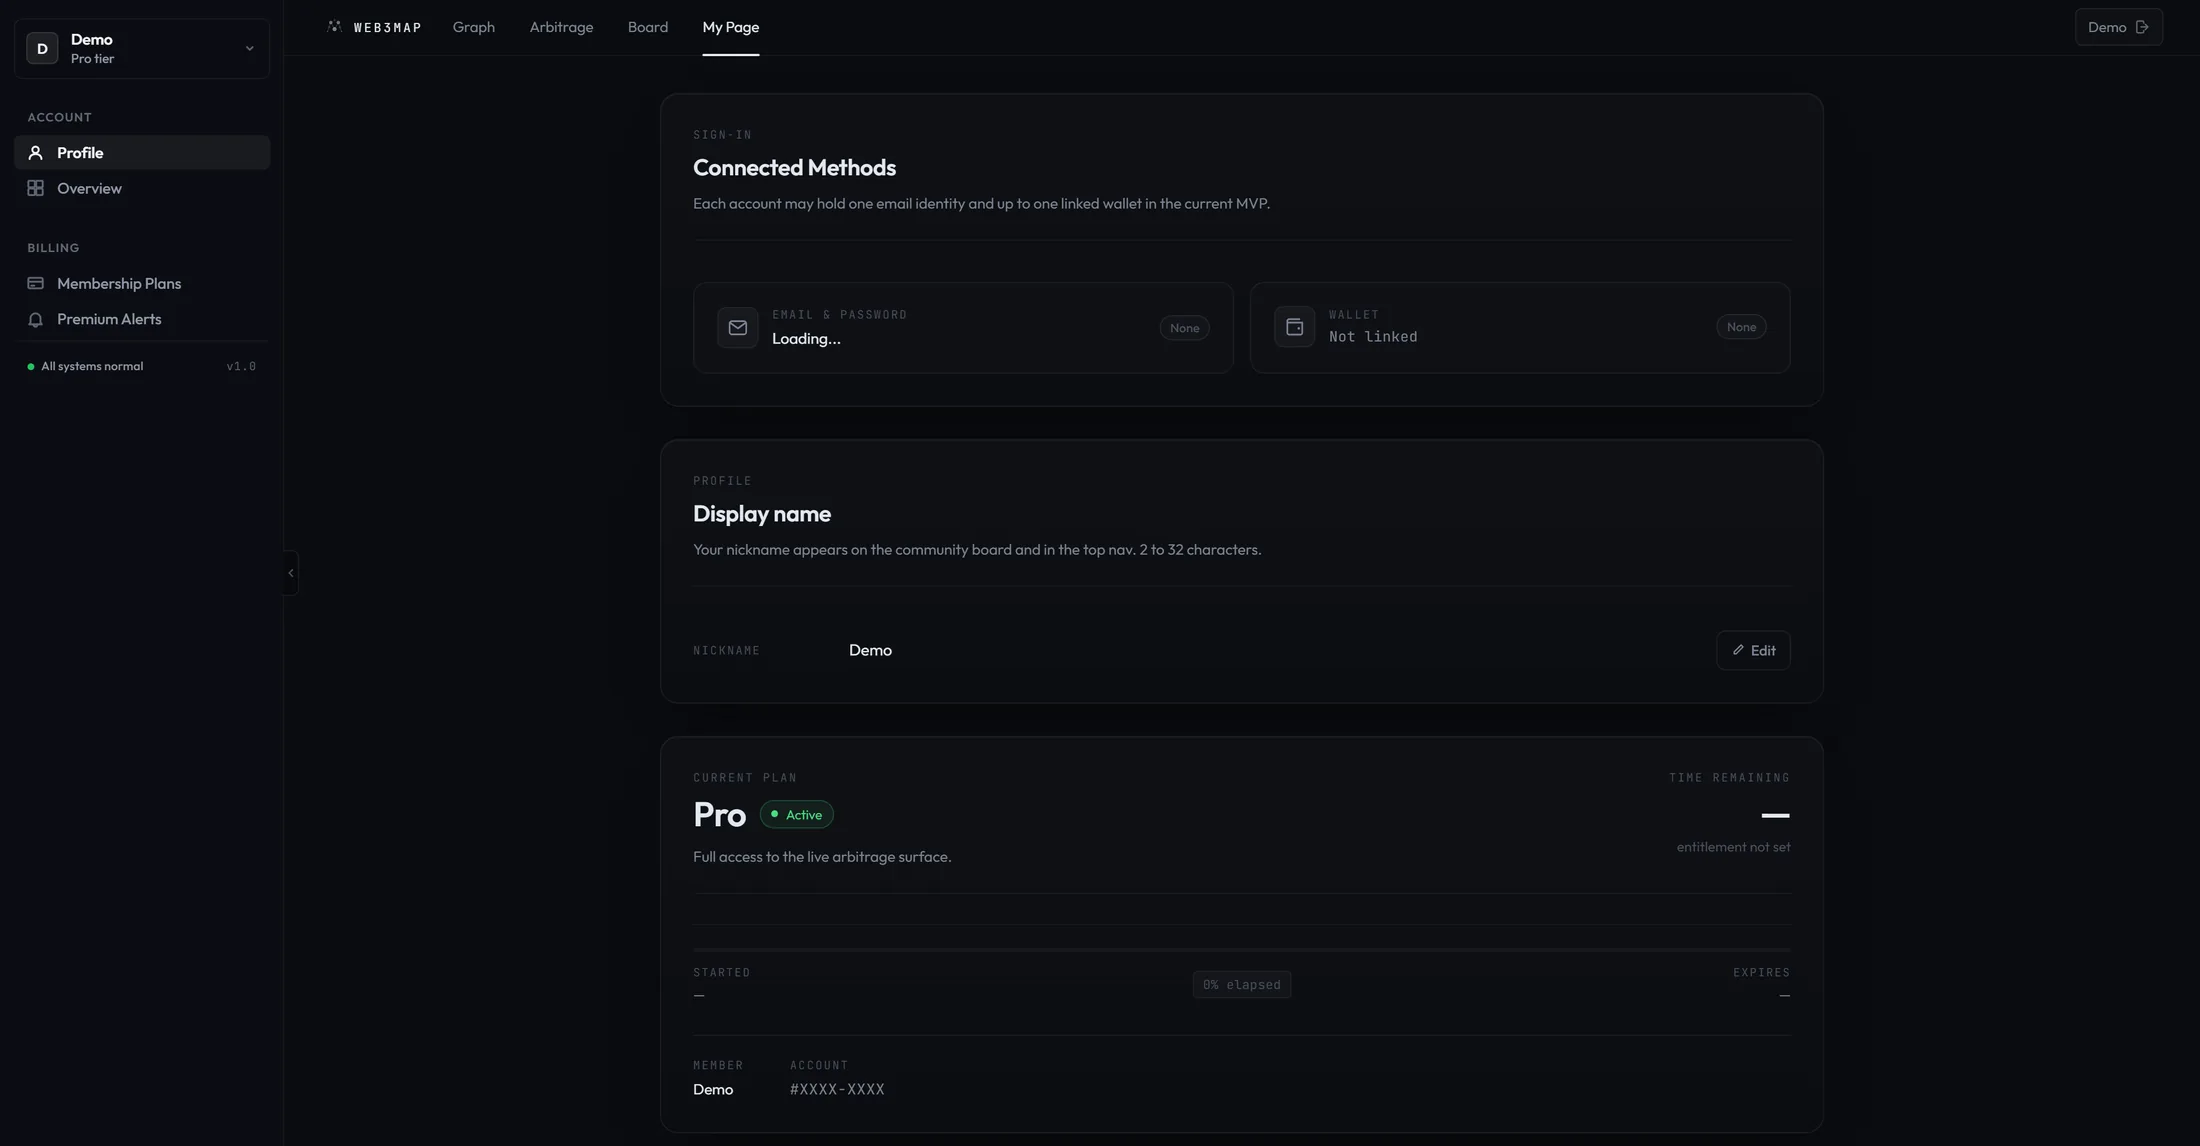2200x1146 pixels.
Task: Open the Overview sidebar item
Action: click(142, 188)
